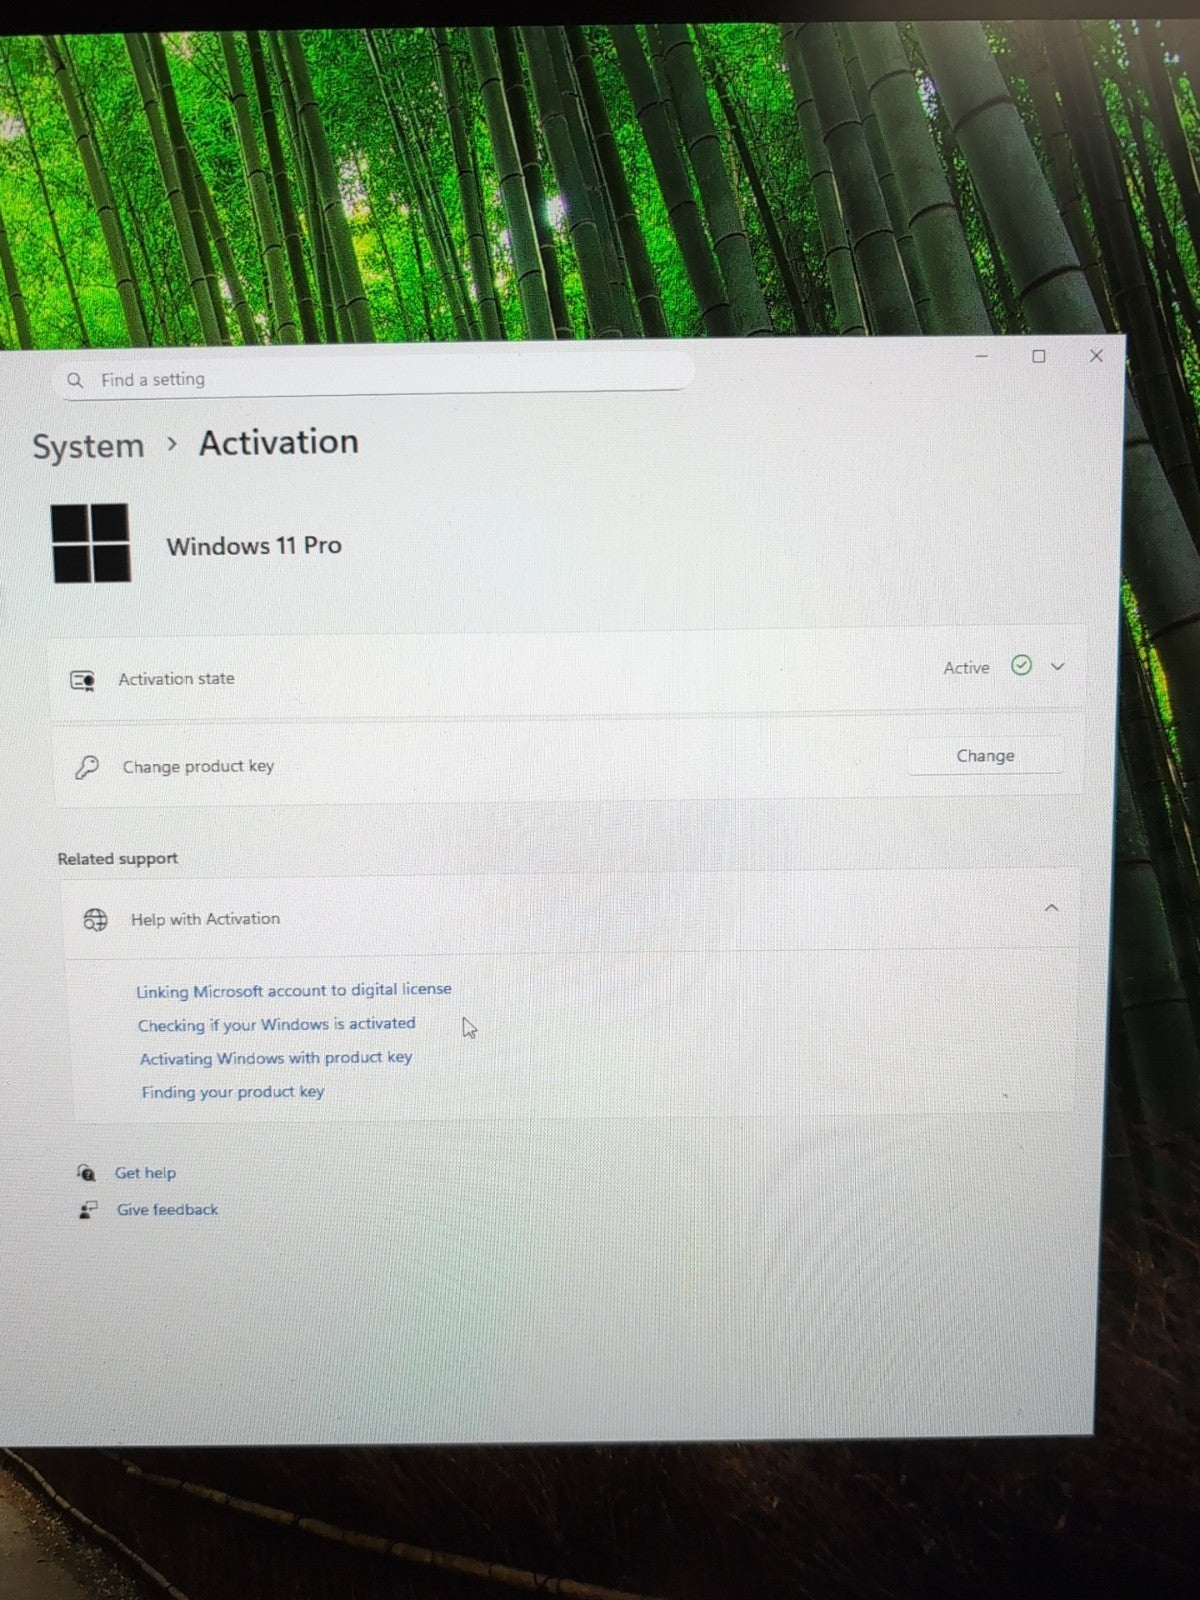
Task: Click the Activation state certificate icon
Action: (83, 681)
